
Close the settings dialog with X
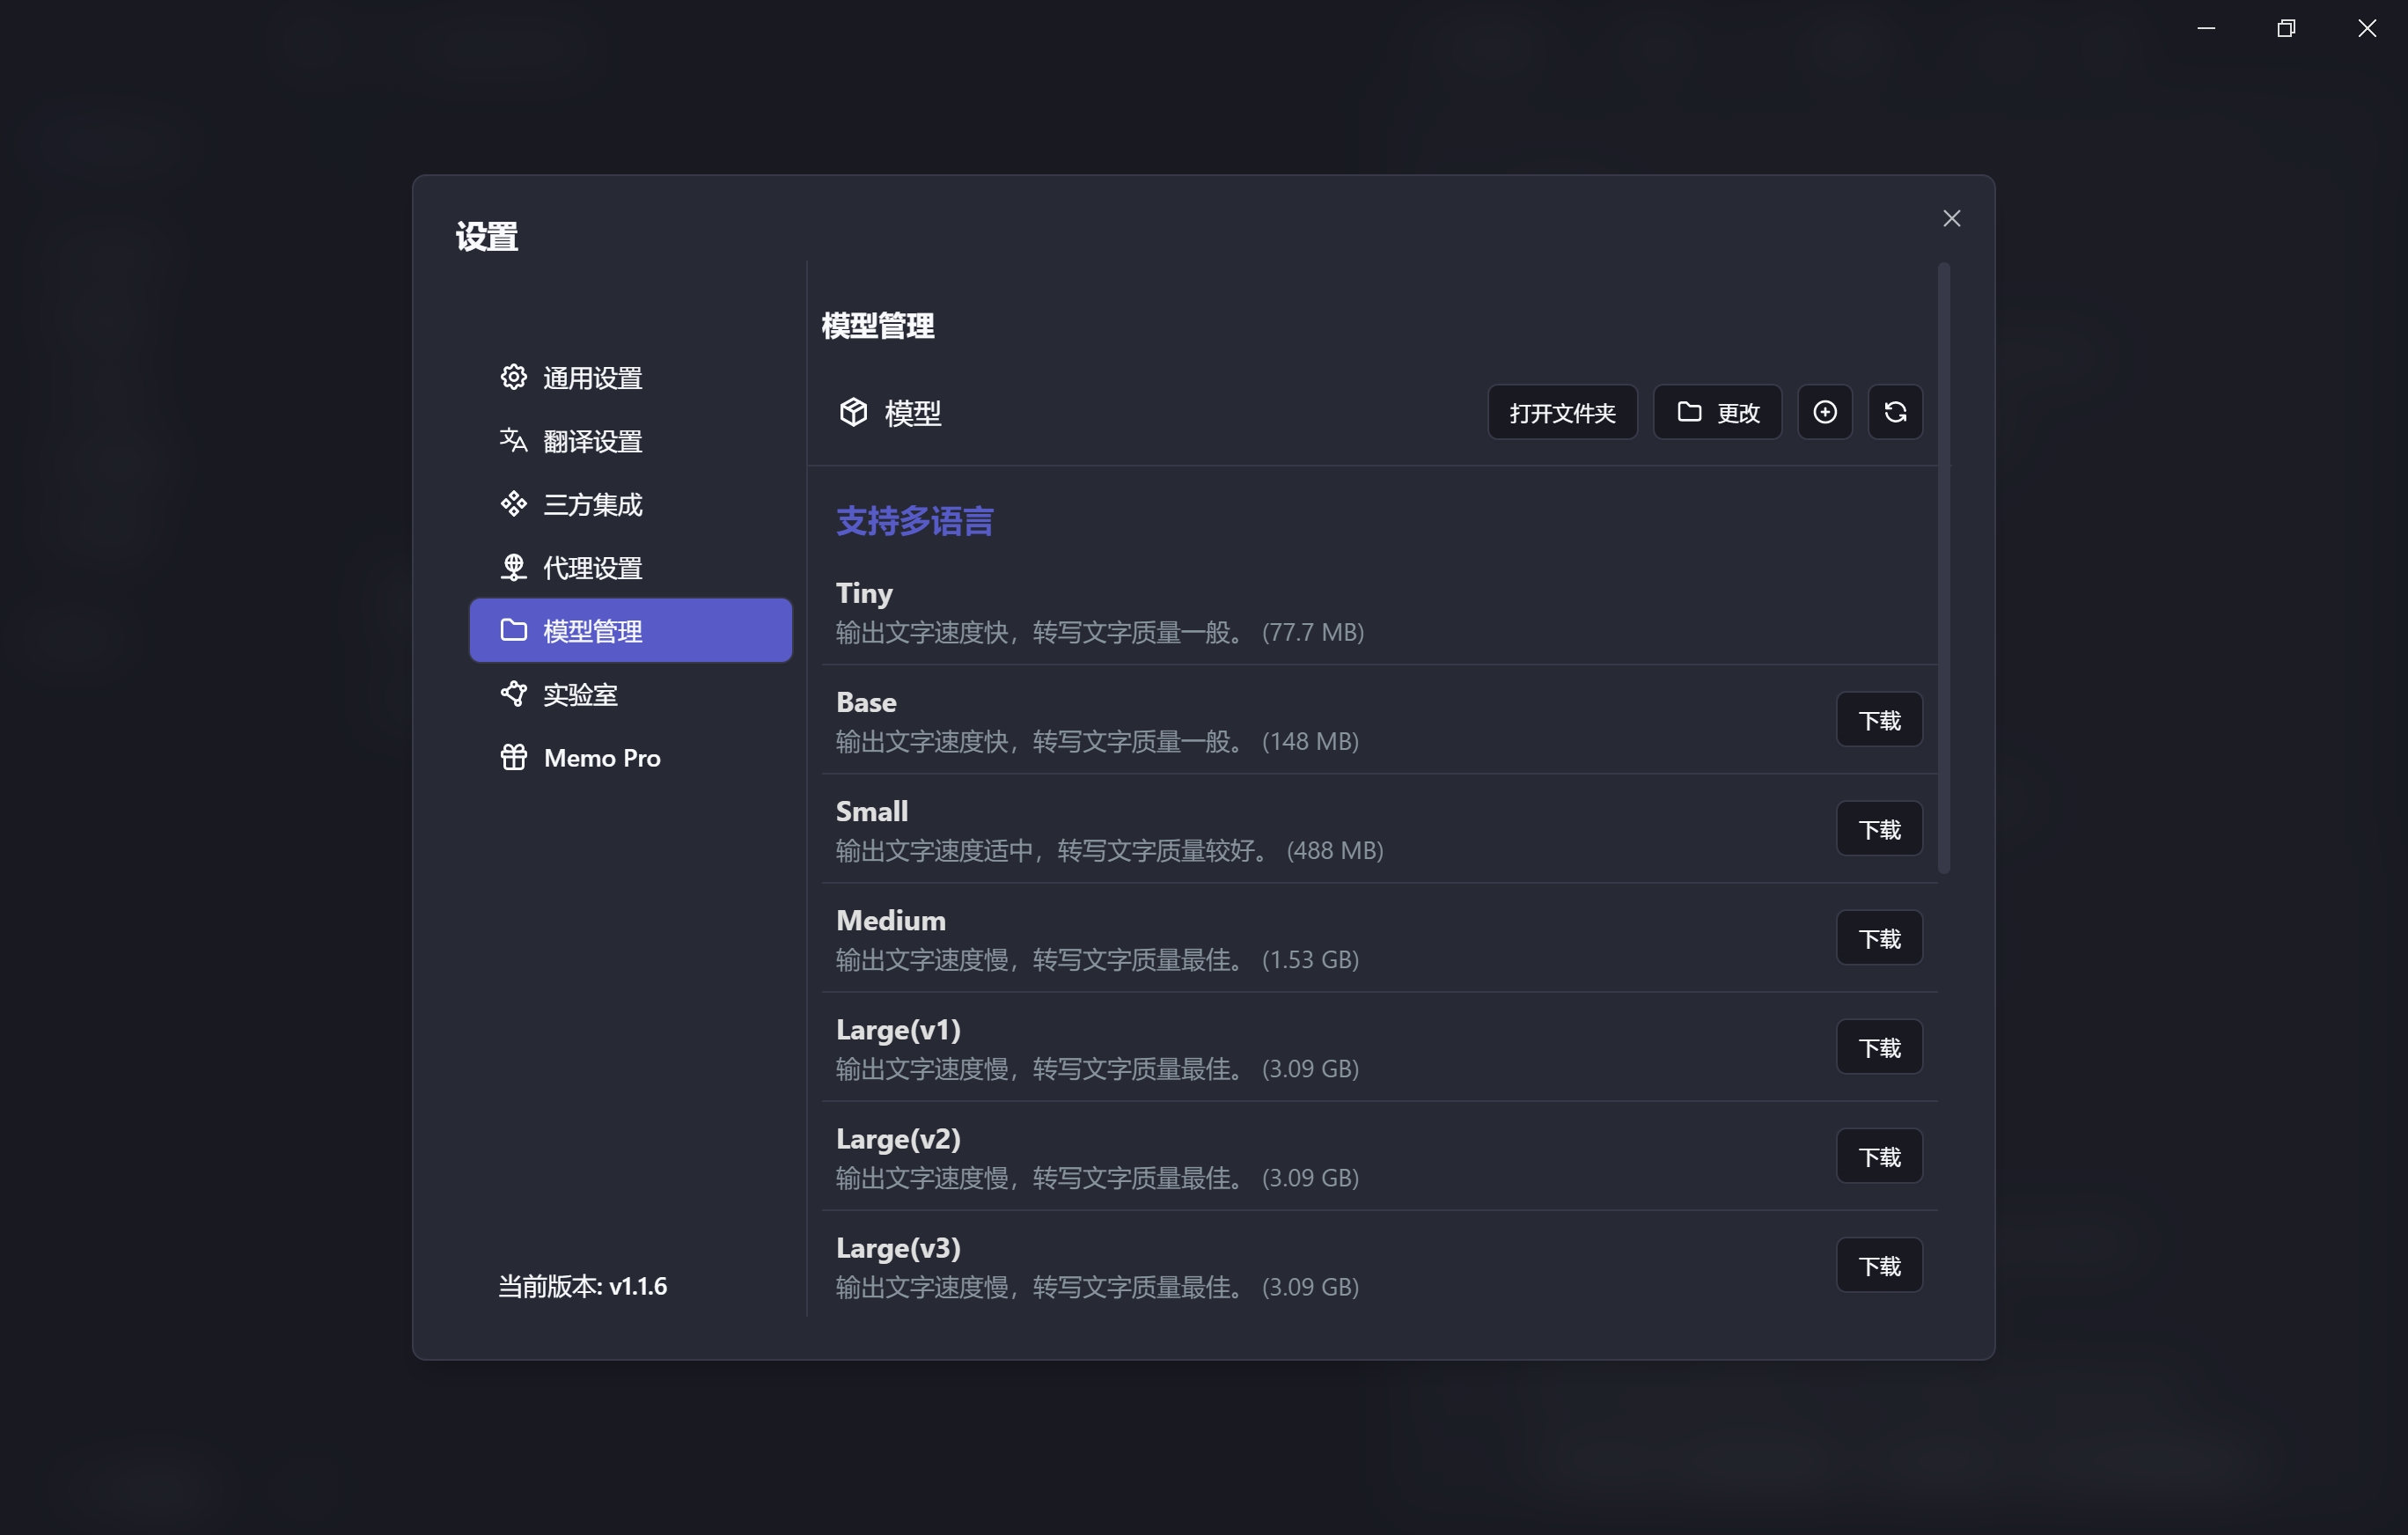click(1951, 219)
